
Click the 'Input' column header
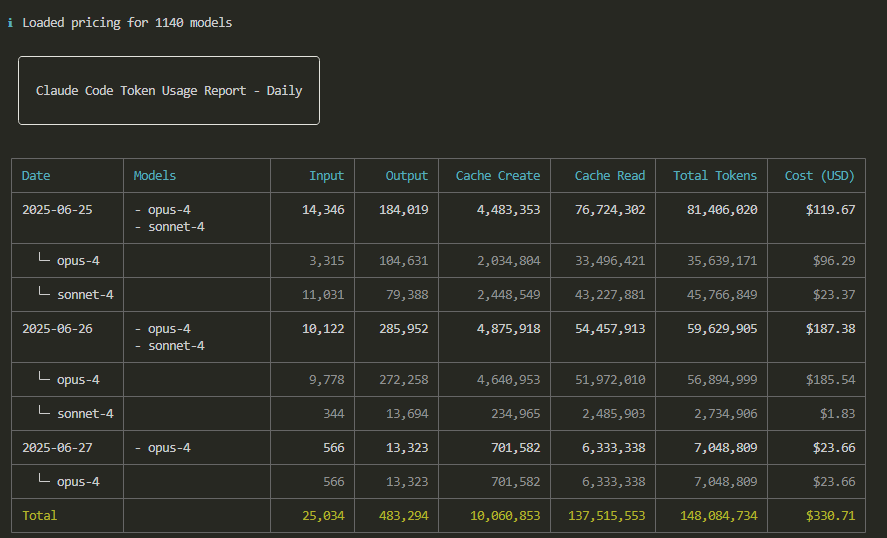[x=326, y=176]
